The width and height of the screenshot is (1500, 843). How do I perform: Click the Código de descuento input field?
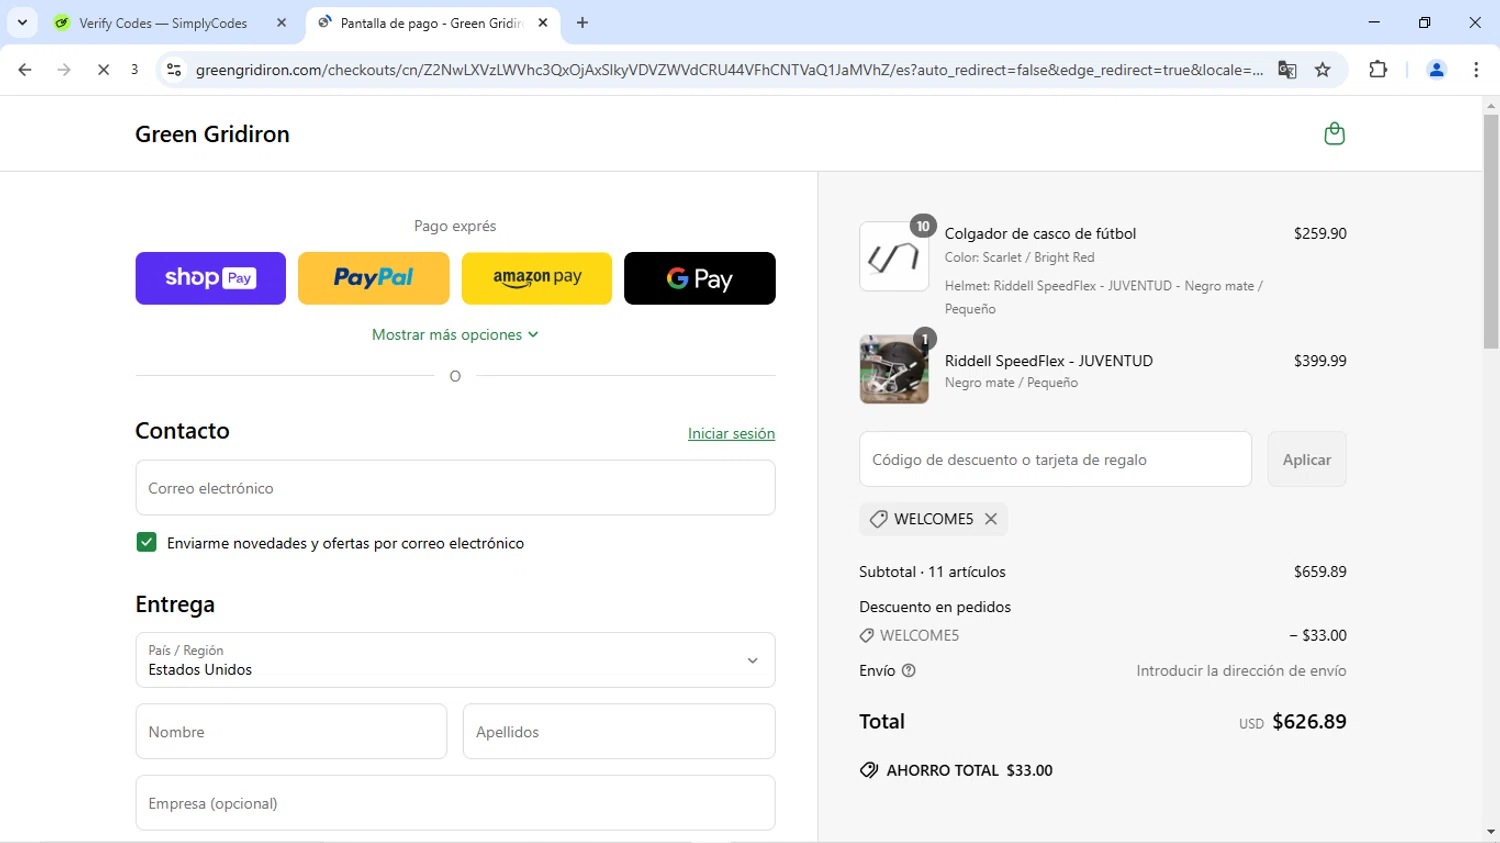coord(1055,459)
